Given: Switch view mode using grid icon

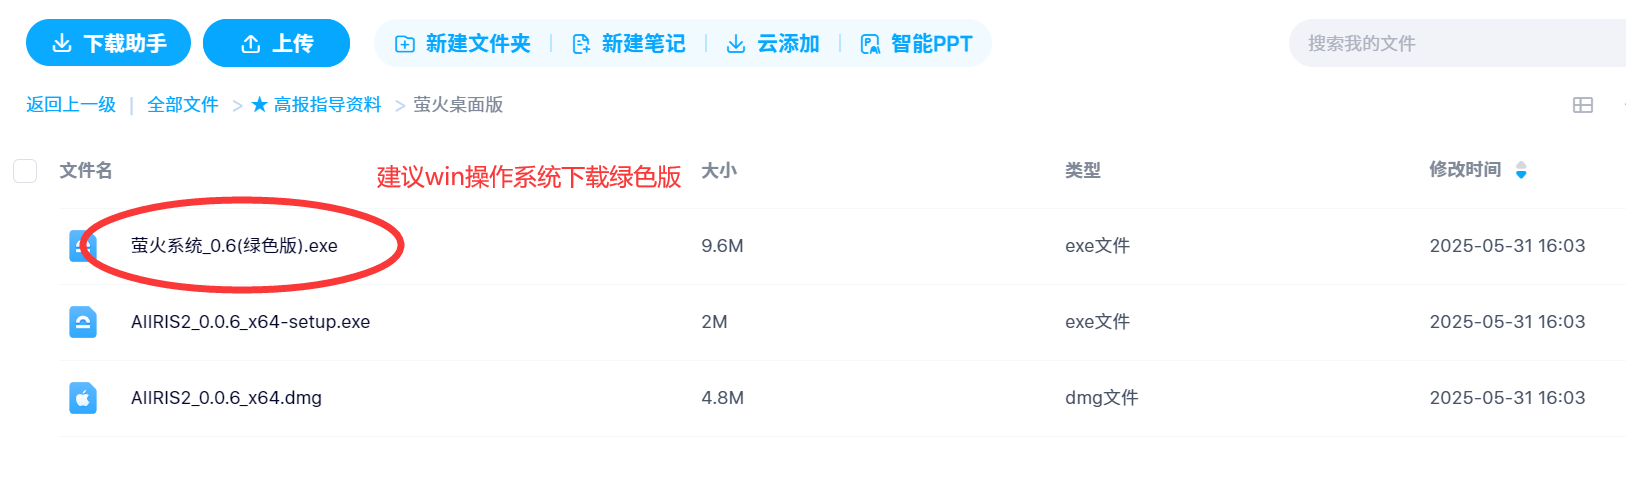Looking at the screenshot, I should 1583,105.
